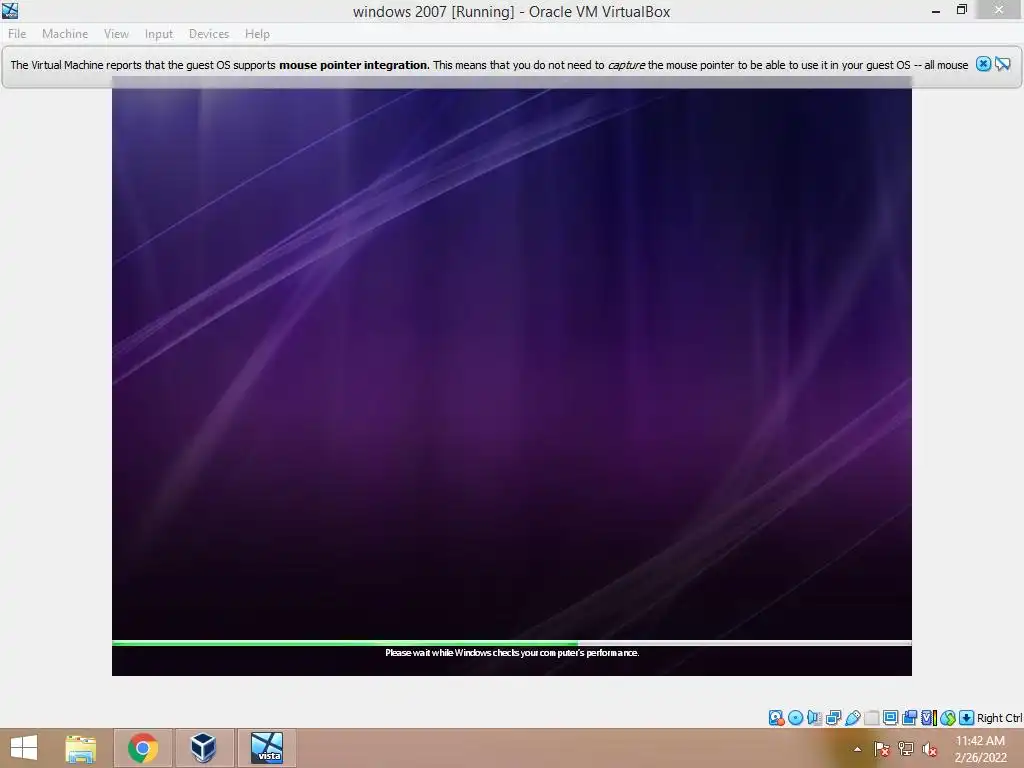
Task: Click the network adapter status icon
Action: 833,718
